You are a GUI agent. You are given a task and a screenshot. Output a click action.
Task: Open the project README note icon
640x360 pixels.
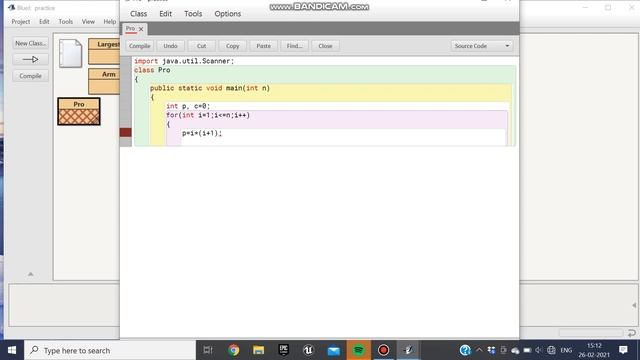click(70, 53)
